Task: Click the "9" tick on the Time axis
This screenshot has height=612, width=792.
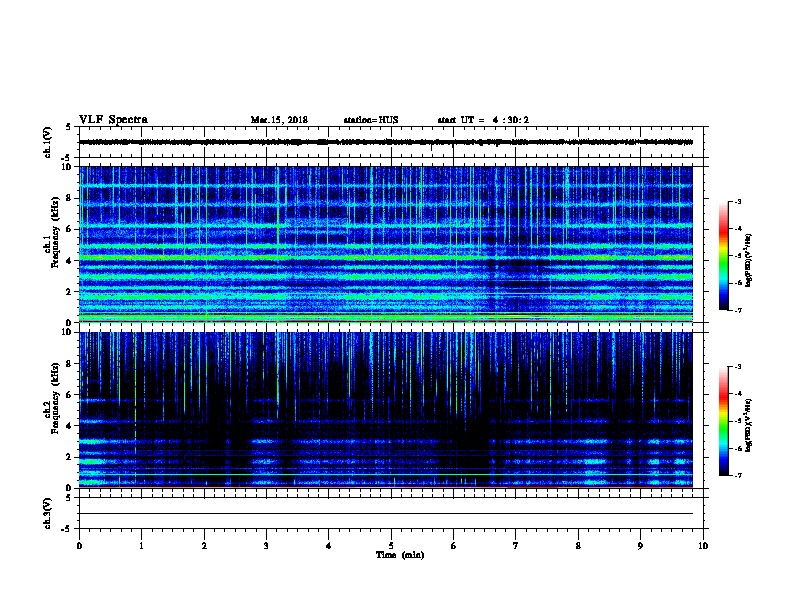Action: 640,545
